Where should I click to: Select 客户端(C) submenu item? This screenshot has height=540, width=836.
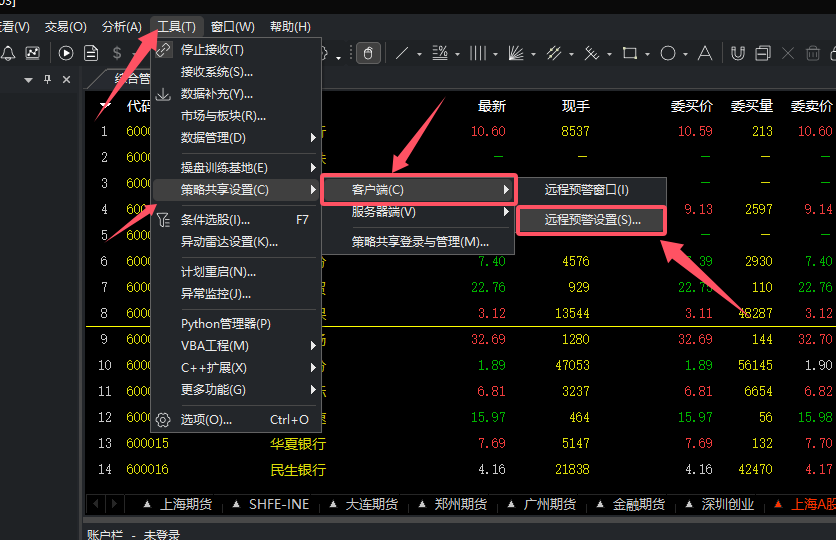(x=419, y=189)
